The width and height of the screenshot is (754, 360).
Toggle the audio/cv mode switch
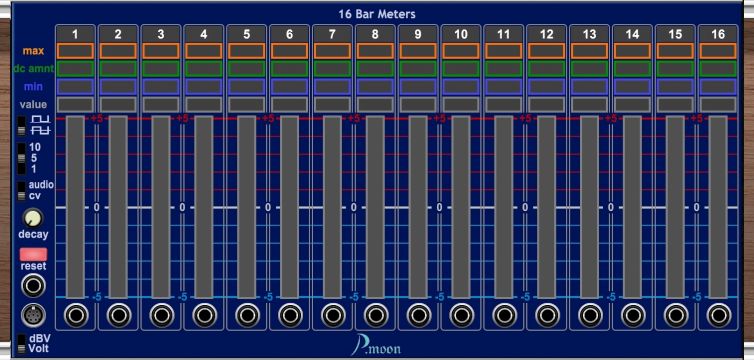pos(21,190)
